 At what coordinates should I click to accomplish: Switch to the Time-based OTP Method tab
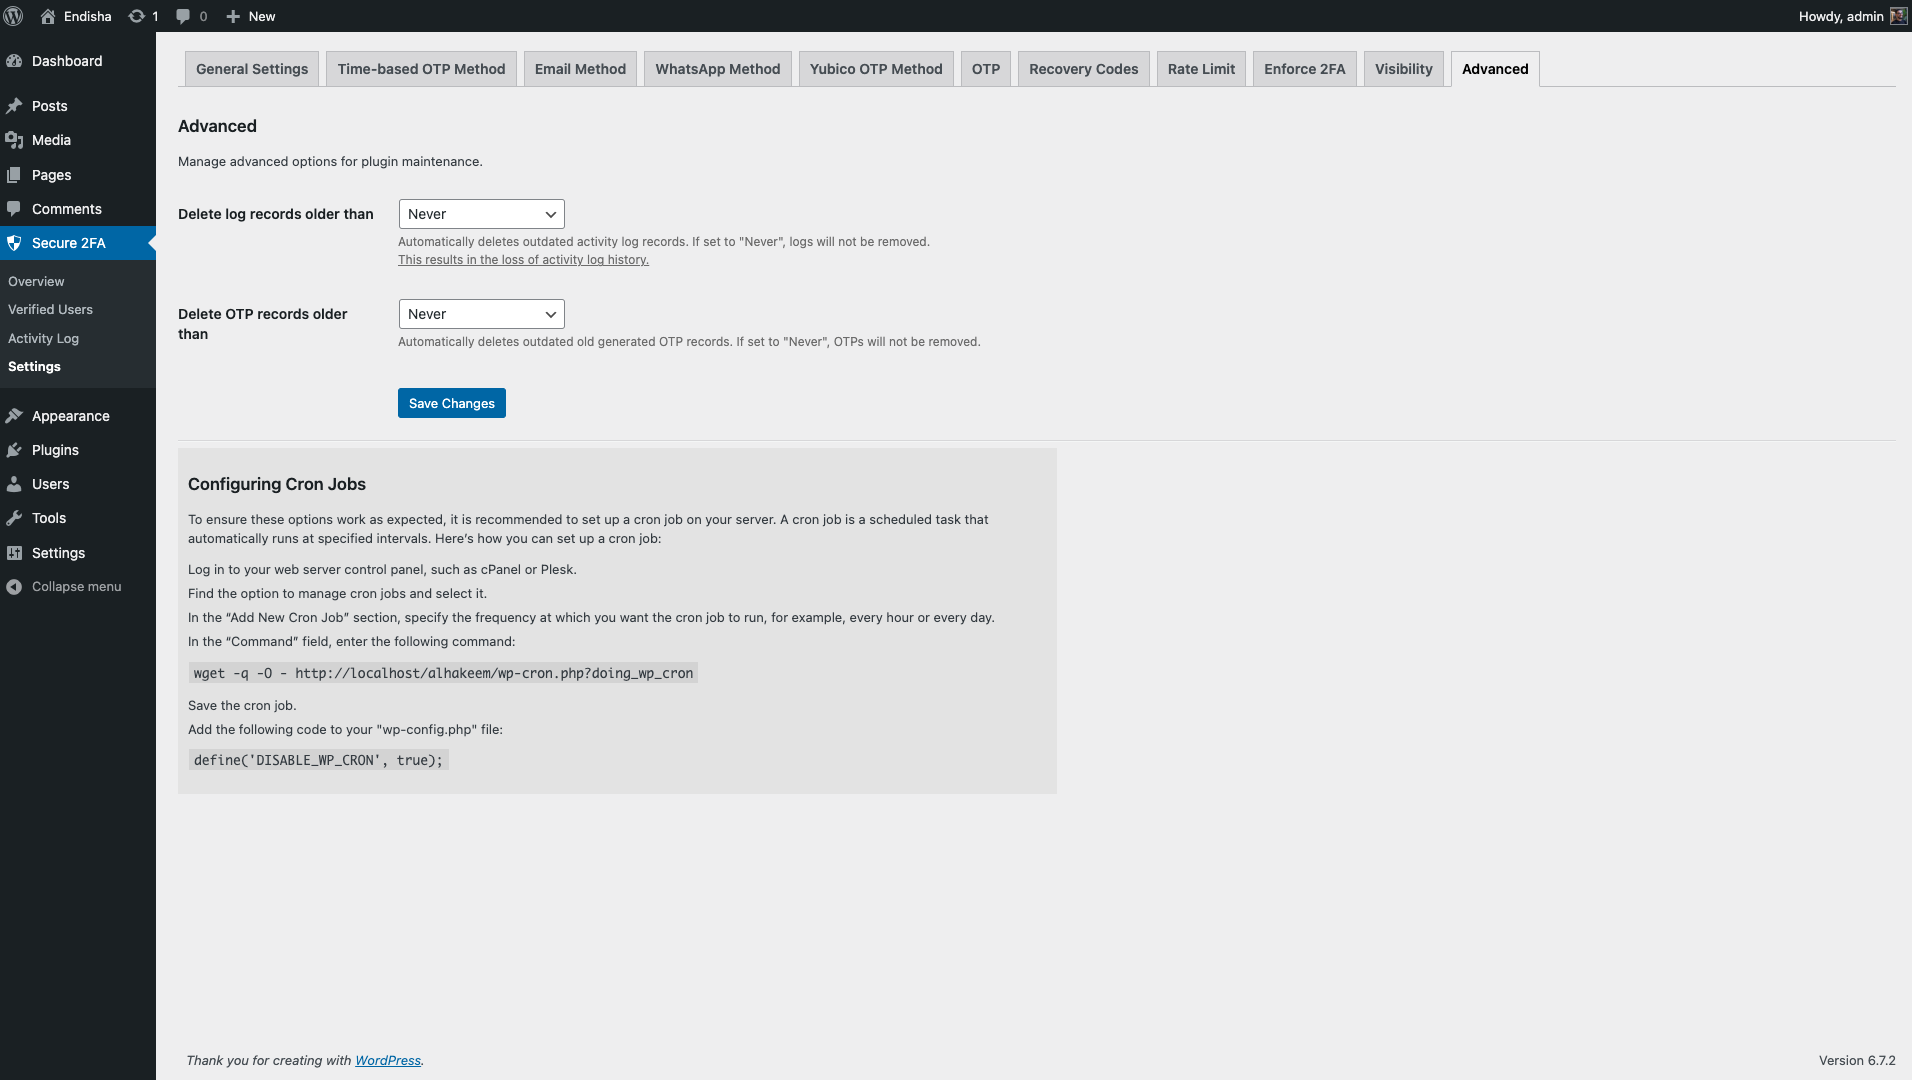coord(421,69)
